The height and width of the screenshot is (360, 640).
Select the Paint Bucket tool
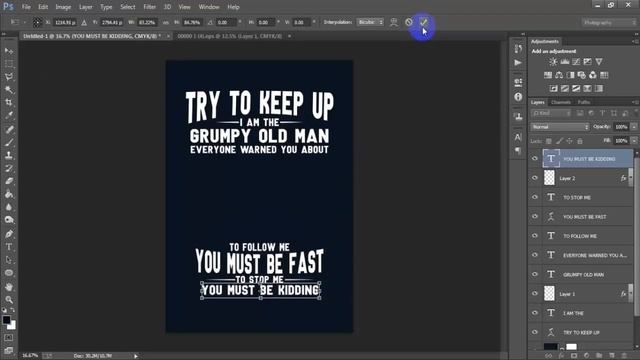pyautogui.click(x=9, y=194)
